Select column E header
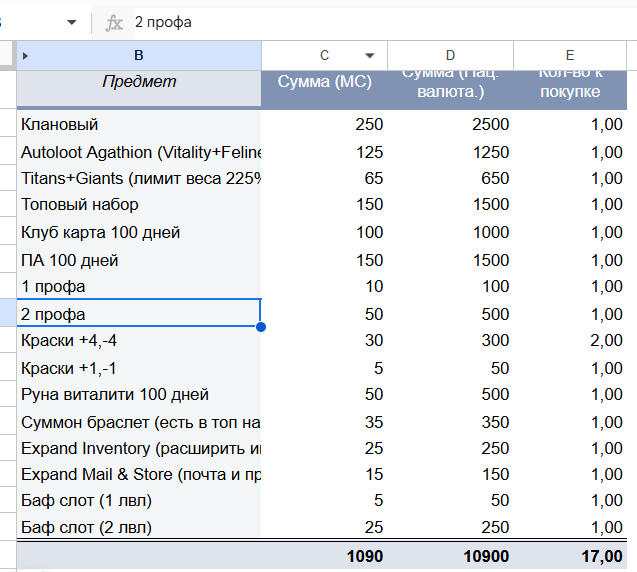Image resolution: width=637 pixels, height=572 pixels. click(x=570, y=56)
